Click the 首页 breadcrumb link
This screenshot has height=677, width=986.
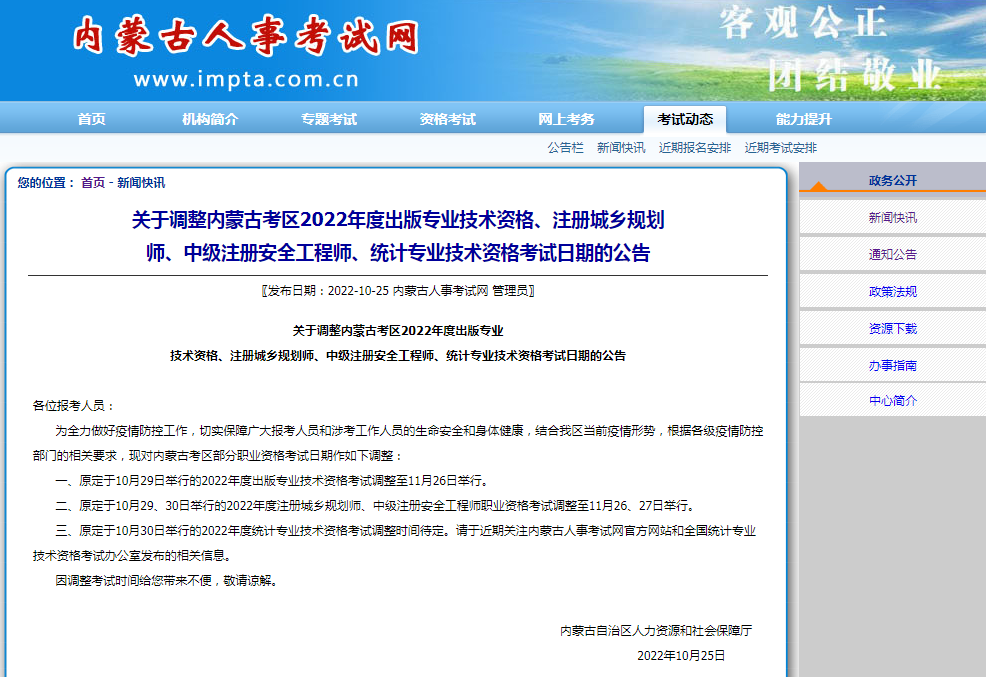coord(92,183)
